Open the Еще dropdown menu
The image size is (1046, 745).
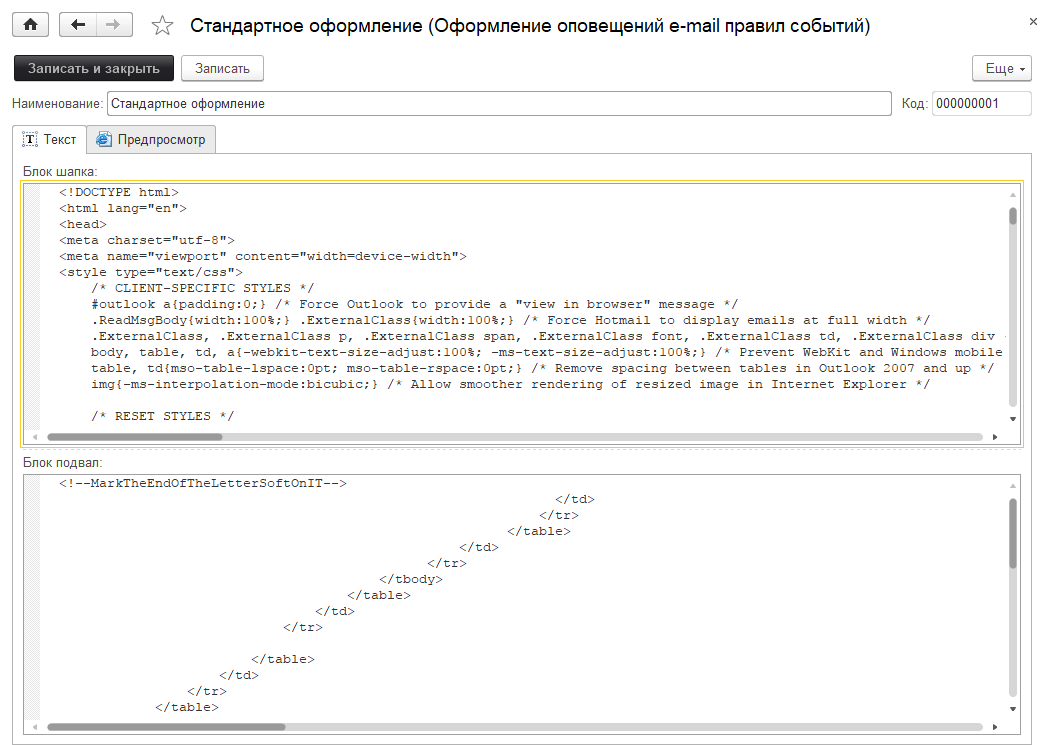[x=1004, y=68]
